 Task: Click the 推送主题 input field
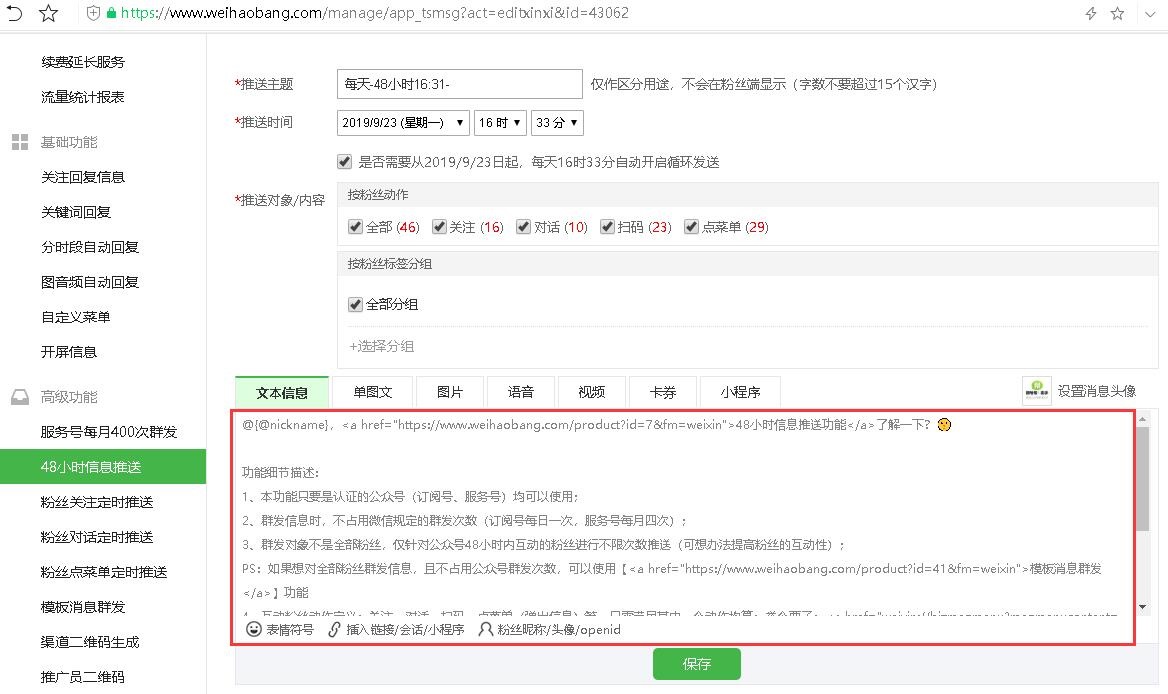coord(460,84)
